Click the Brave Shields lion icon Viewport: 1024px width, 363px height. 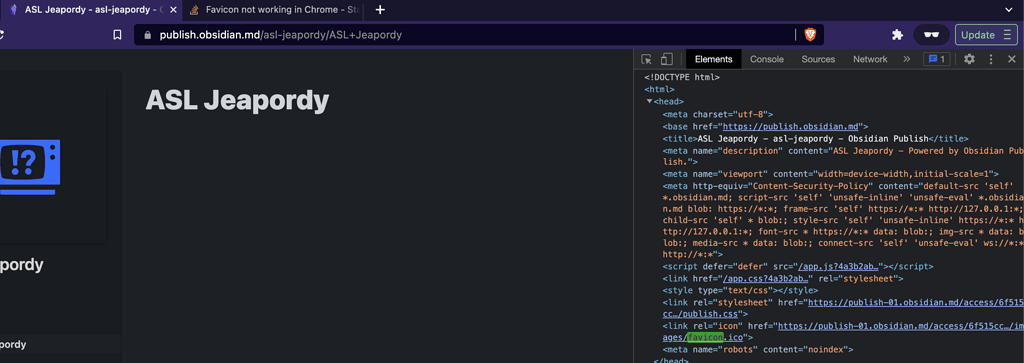(810, 35)
